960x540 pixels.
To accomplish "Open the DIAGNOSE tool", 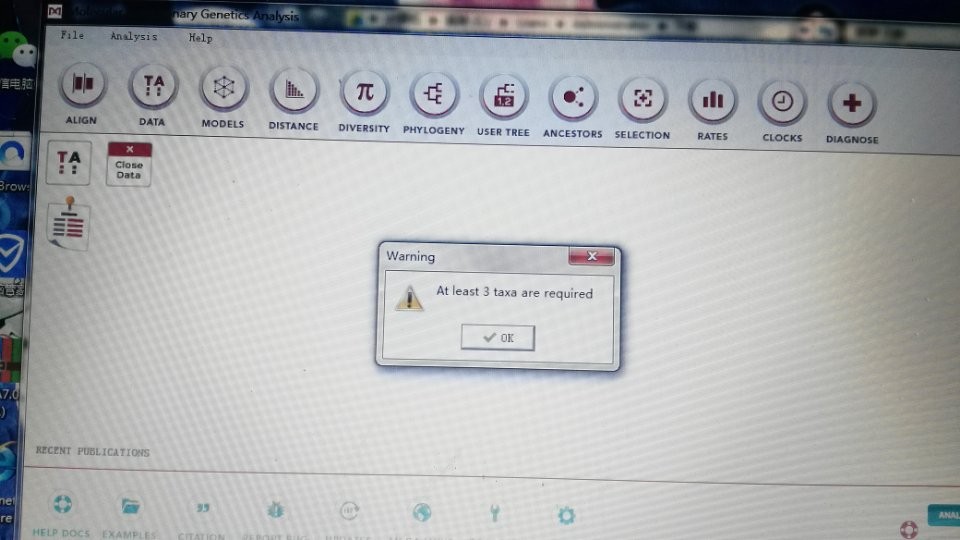I will click(852, 104).
